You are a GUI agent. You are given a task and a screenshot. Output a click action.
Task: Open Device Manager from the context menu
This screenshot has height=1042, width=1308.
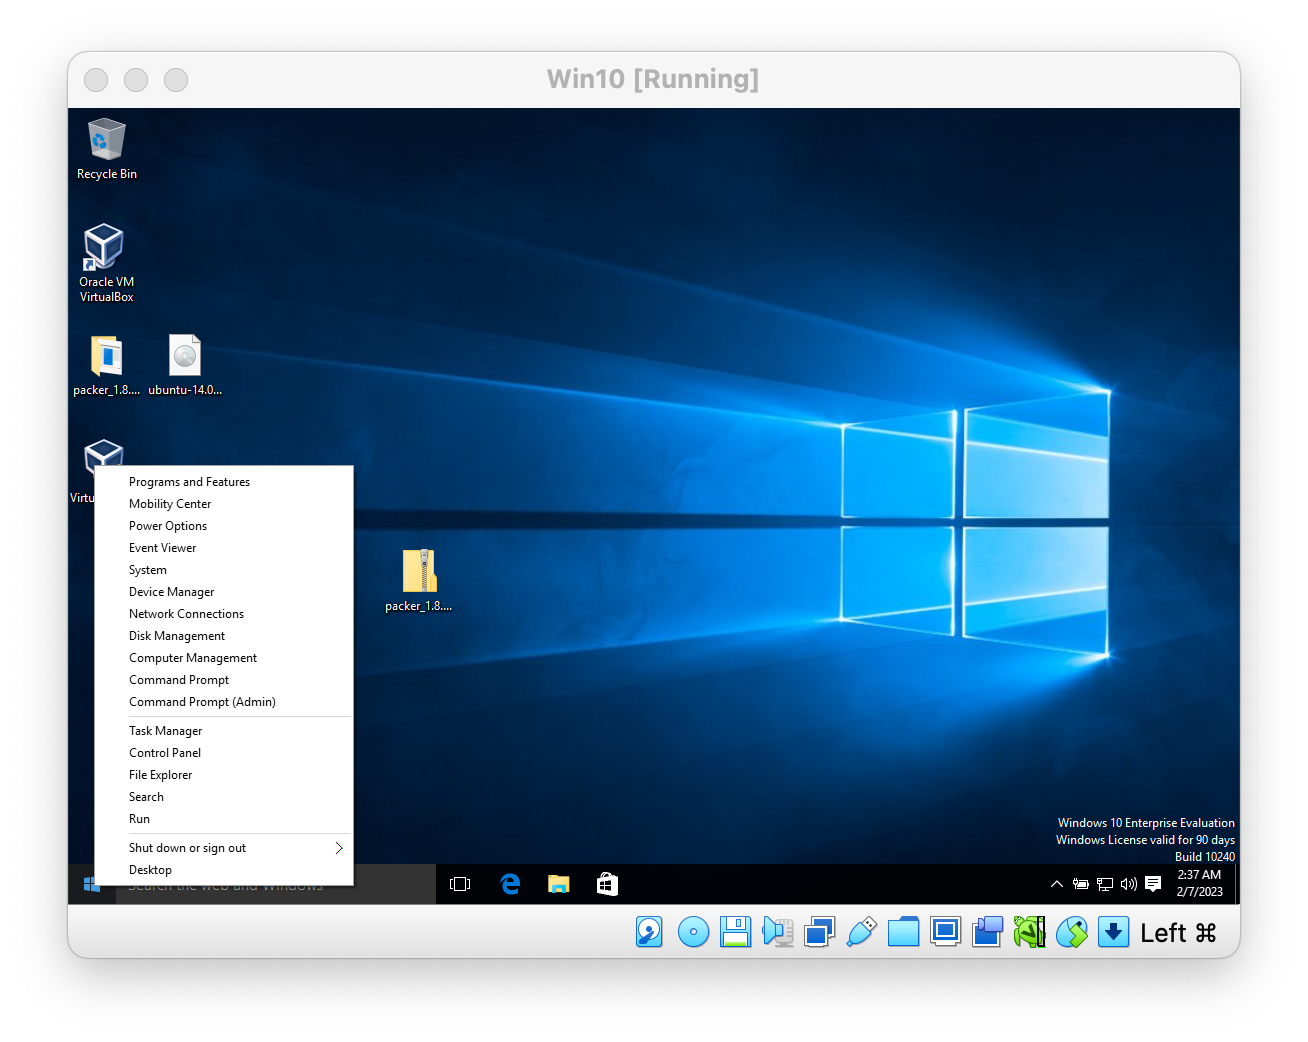pos(171,592)
